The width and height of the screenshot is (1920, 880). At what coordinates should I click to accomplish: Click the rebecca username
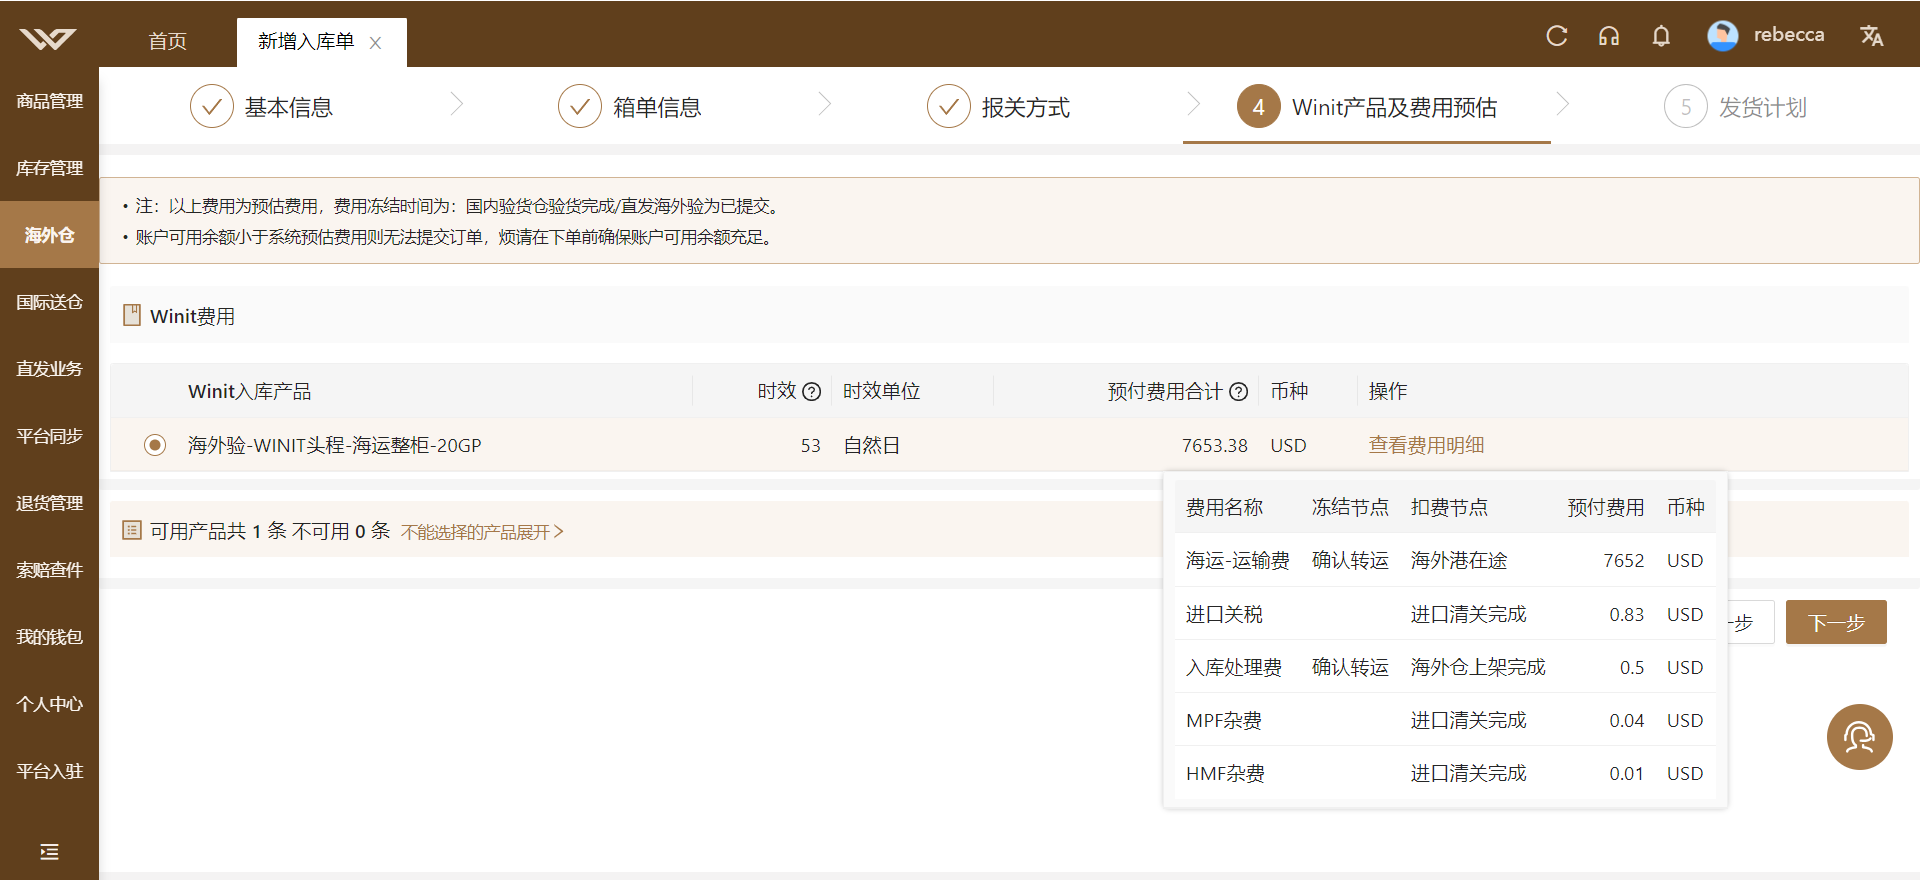click(1789, 35)
